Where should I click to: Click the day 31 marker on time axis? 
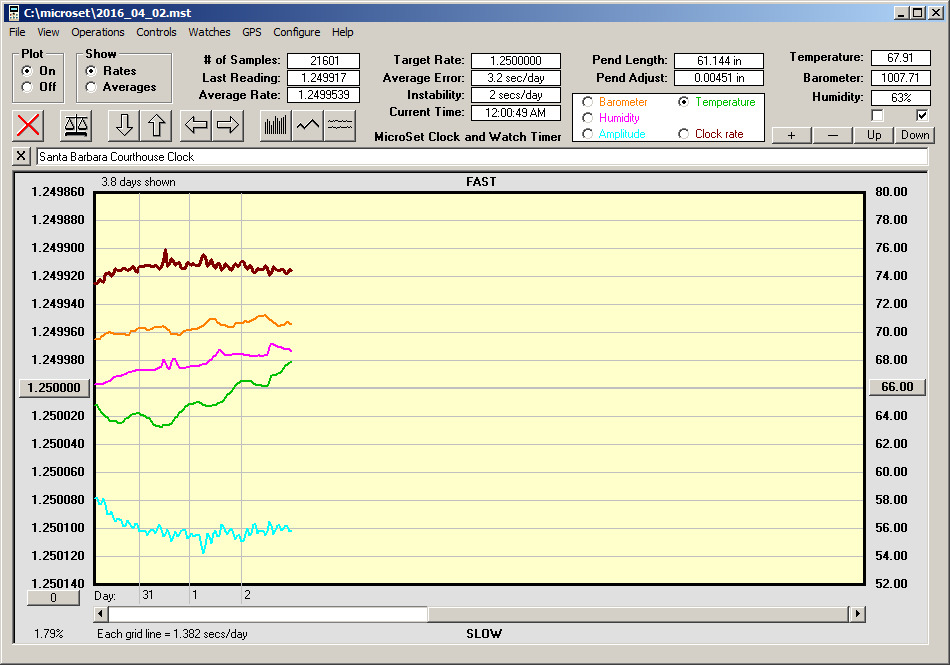pos(148,595)
